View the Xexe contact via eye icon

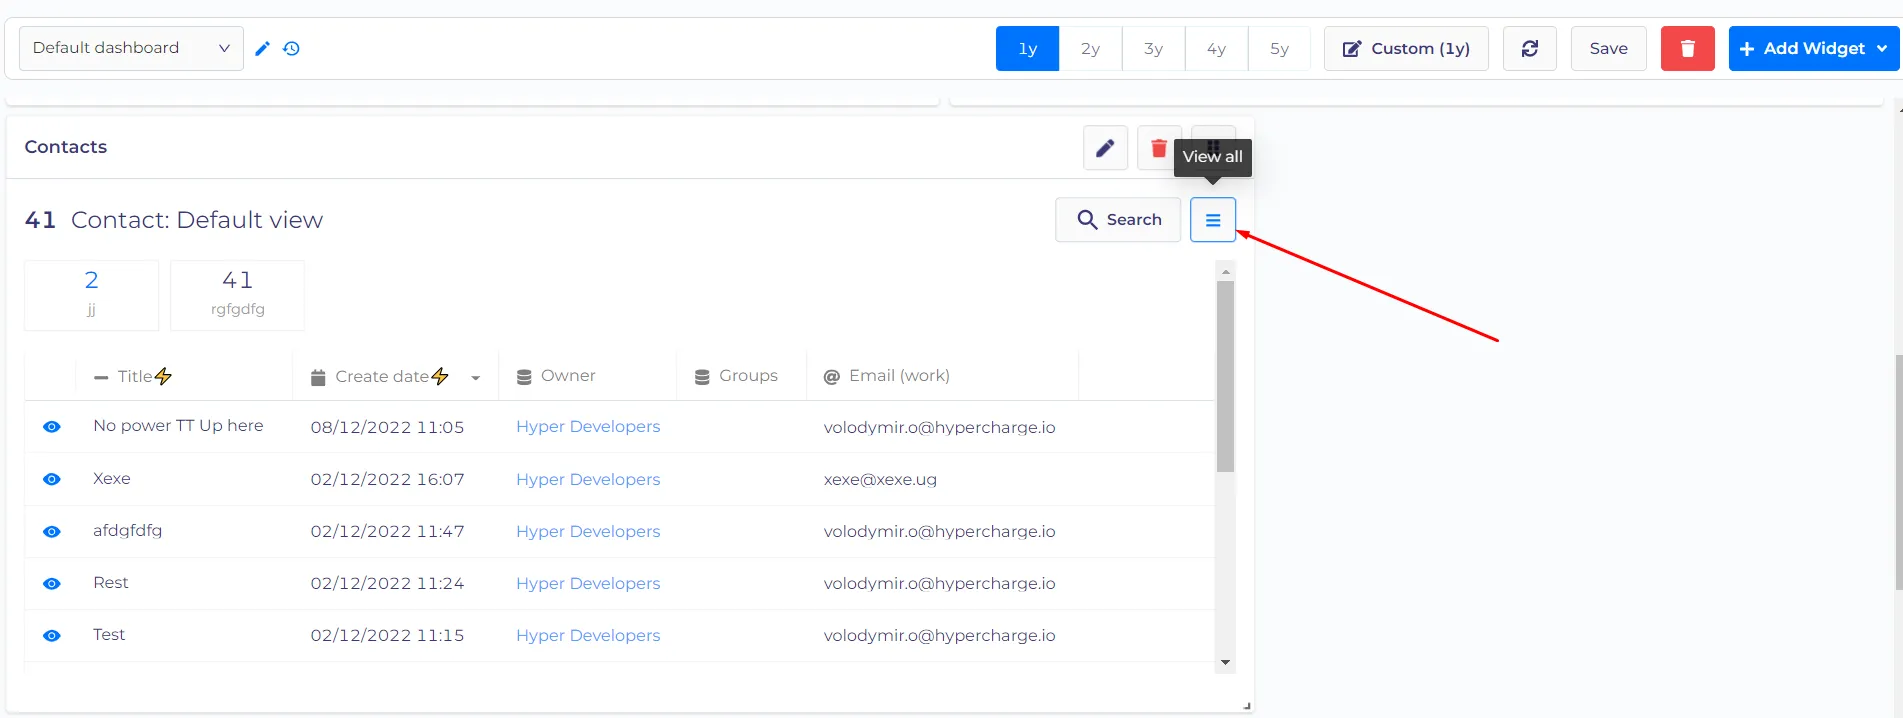pyautogui.click(x=52, y=479)
